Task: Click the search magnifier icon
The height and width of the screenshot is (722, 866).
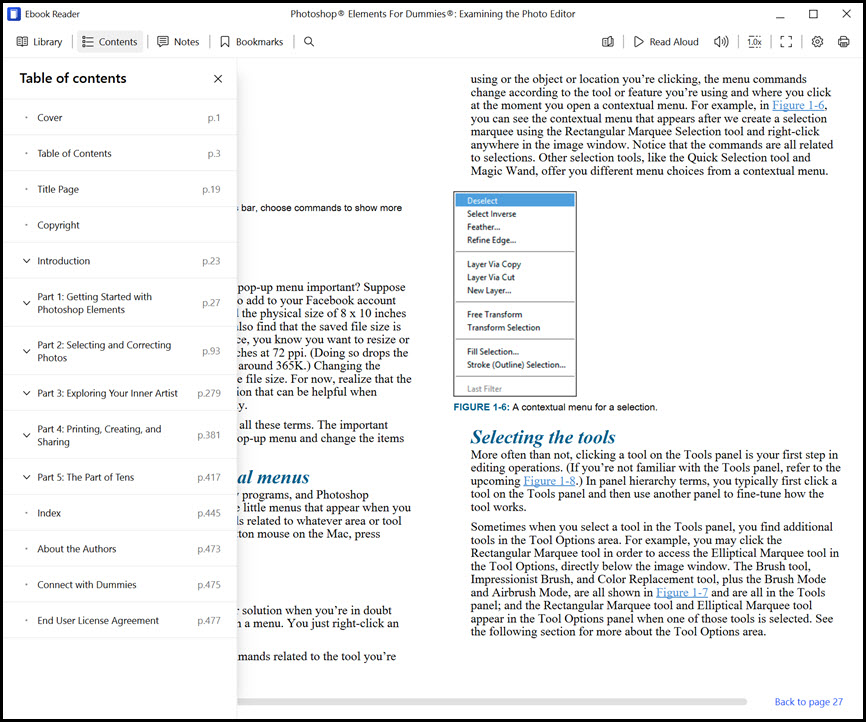Action: click(x=309, y=41)
